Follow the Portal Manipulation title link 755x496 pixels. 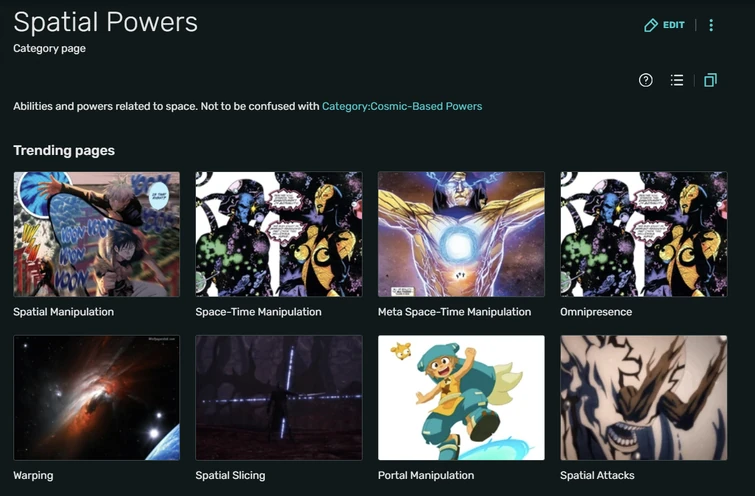tap(426, 476)
